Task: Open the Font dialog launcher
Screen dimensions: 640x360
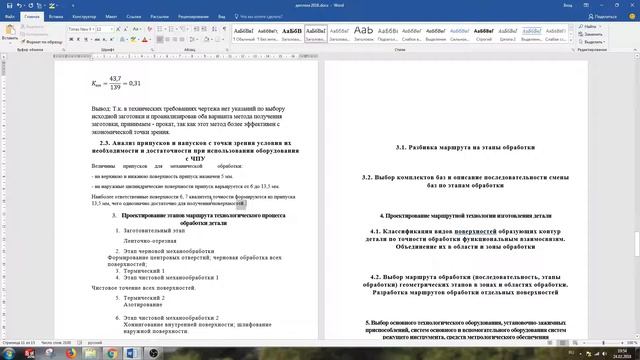Action: point(152,50)
